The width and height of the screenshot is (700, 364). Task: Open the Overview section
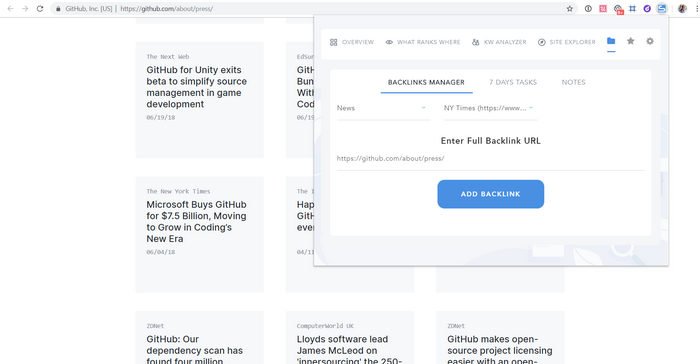[352, 42]
